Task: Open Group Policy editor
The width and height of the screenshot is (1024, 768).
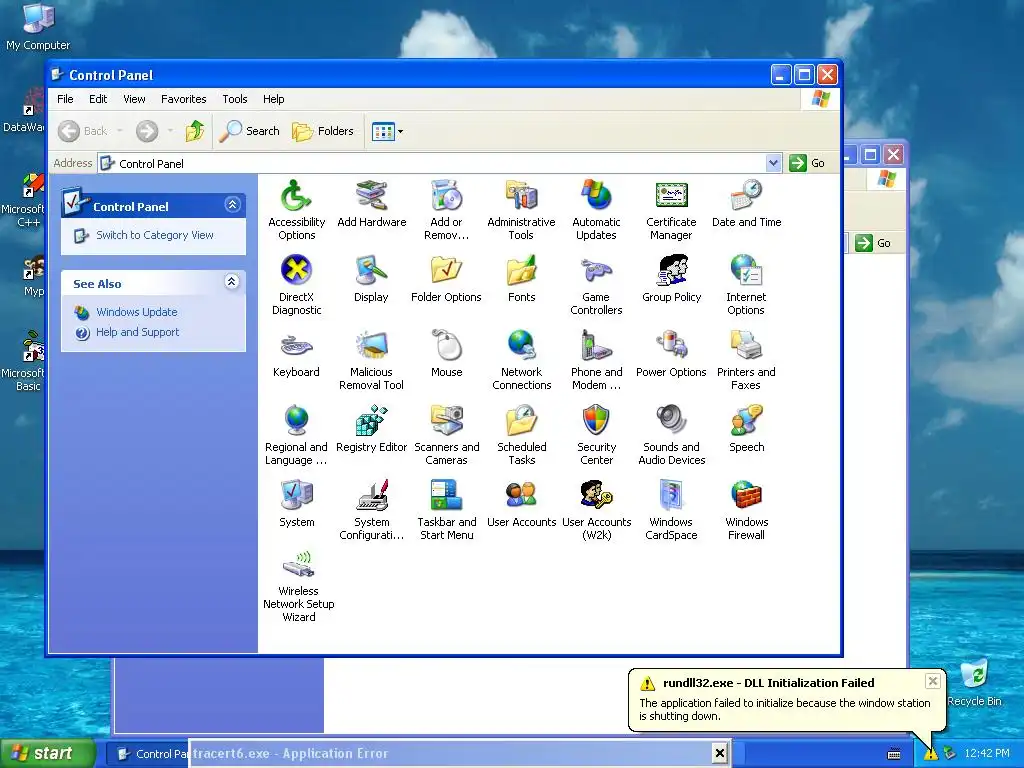Action: click(x=671, y=279)
